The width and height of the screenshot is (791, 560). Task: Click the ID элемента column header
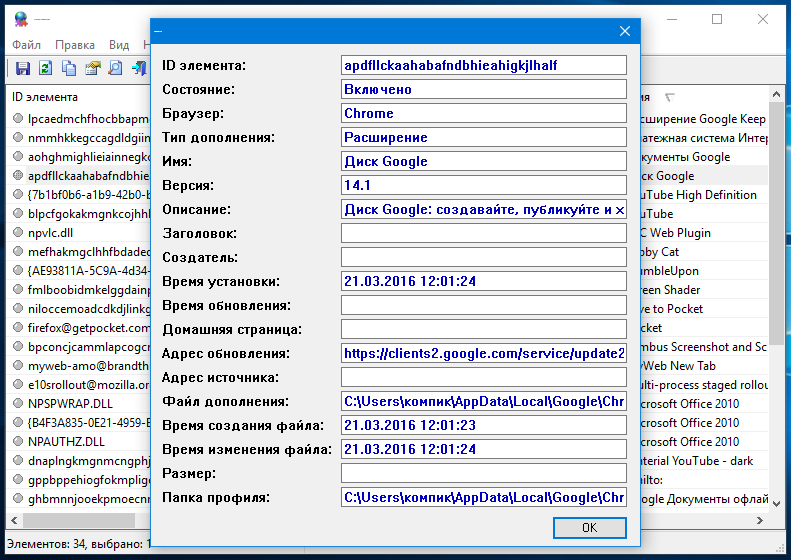pyautogui.click(x=45, y=97)
